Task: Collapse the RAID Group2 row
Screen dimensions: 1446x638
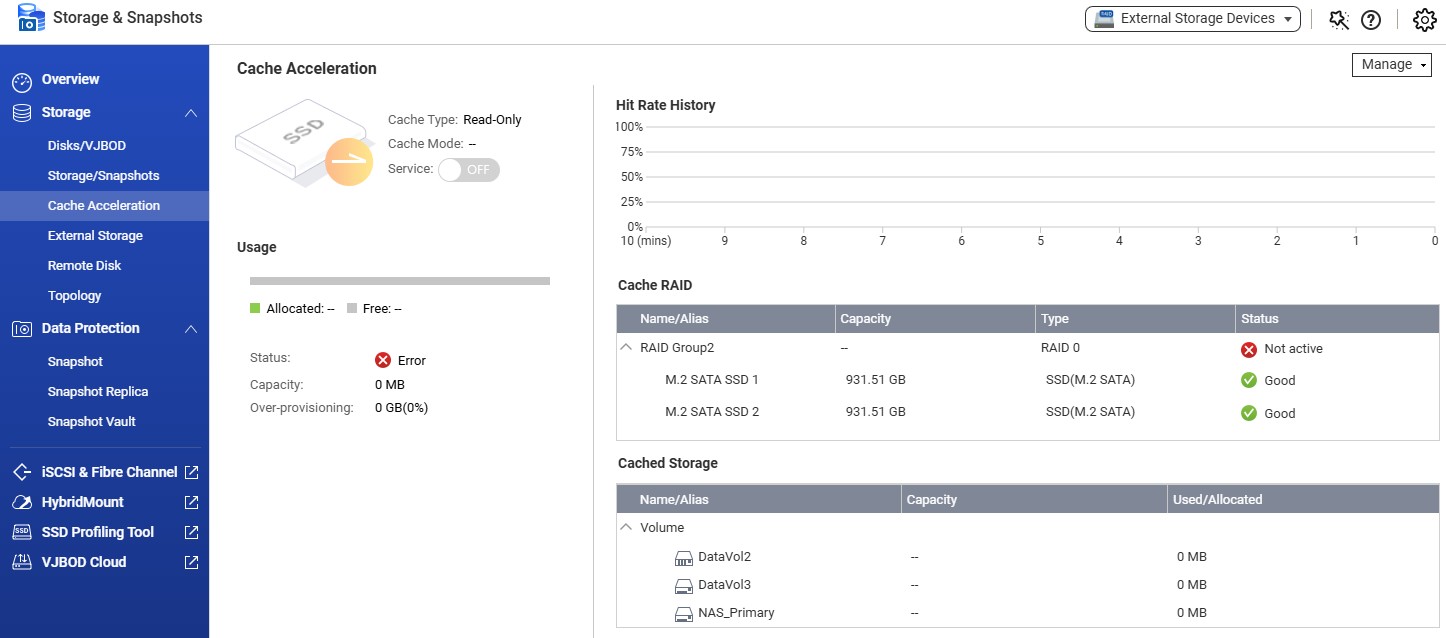Action: (626, 348)
